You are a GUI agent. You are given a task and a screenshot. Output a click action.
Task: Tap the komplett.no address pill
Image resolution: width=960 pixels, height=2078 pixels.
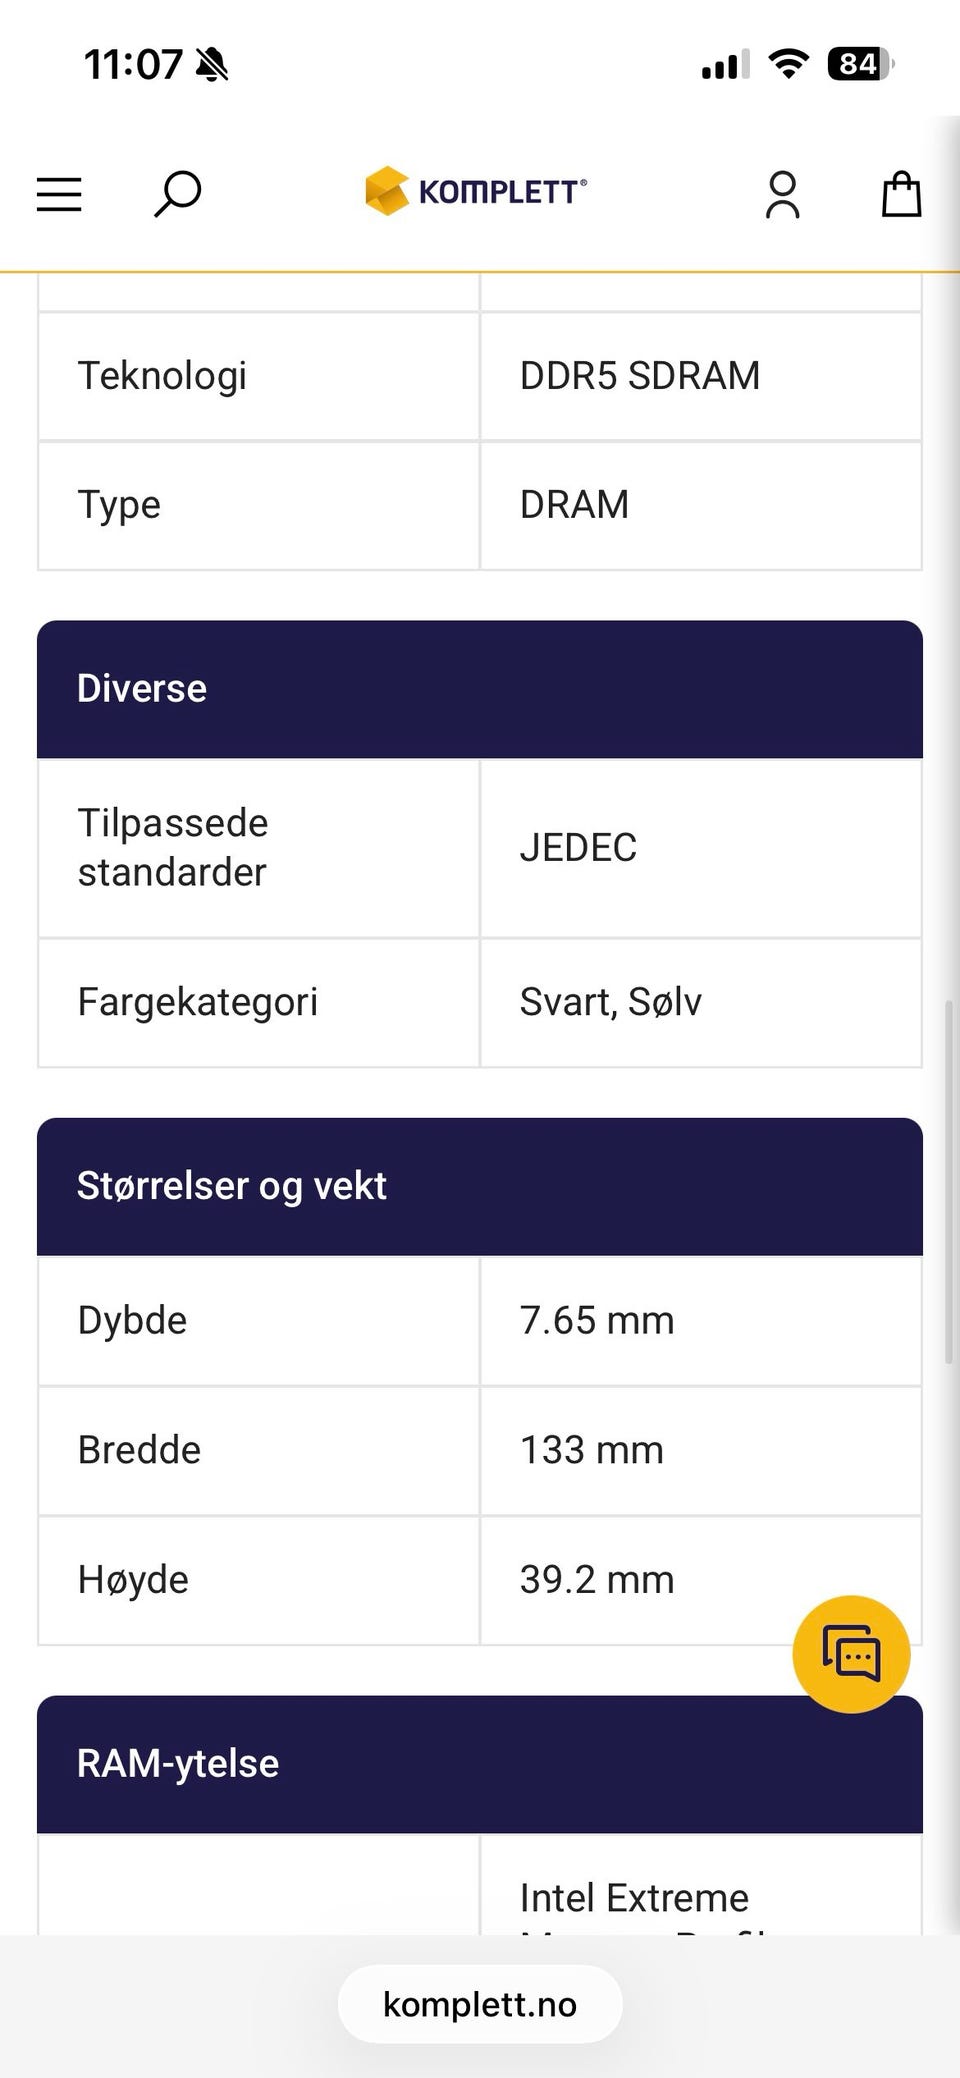coord(480,2004)
